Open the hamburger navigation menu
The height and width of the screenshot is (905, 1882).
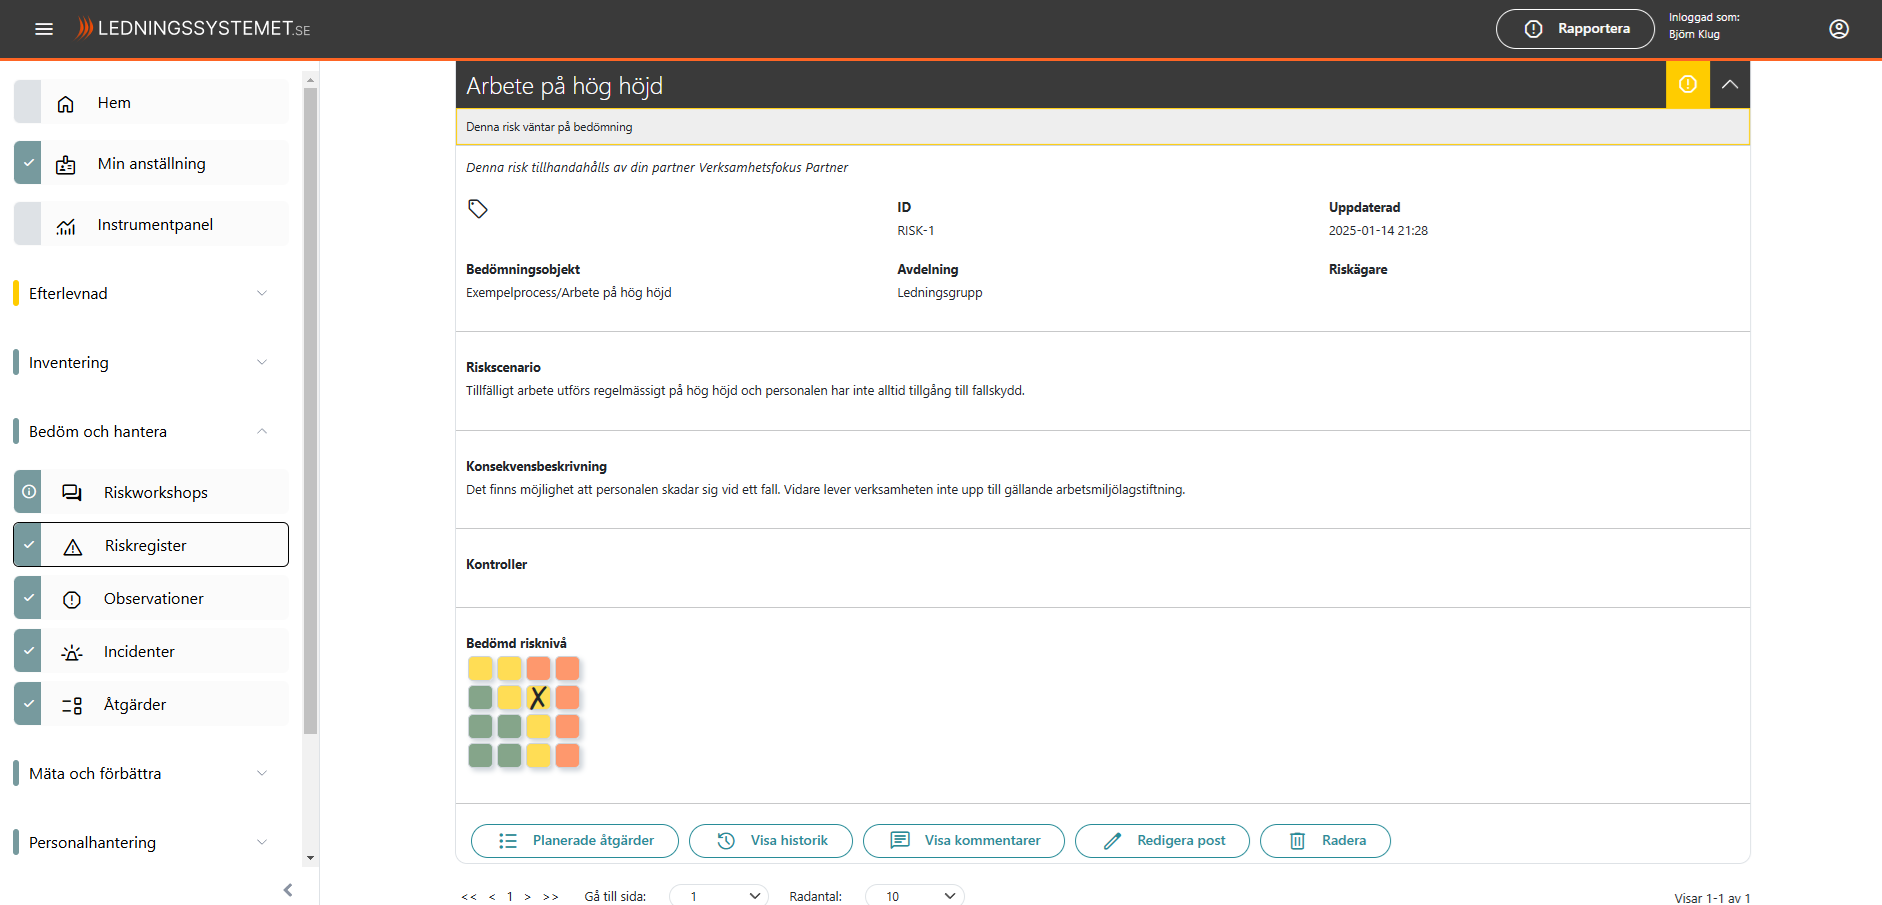tap(44, 29)
